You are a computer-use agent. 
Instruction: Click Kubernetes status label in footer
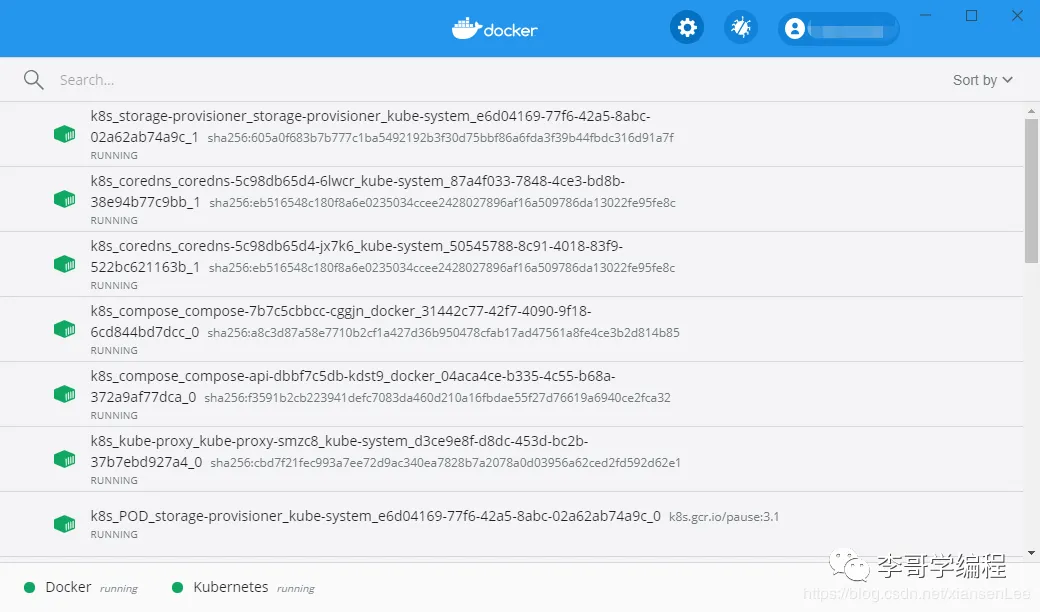click(231, 587)
